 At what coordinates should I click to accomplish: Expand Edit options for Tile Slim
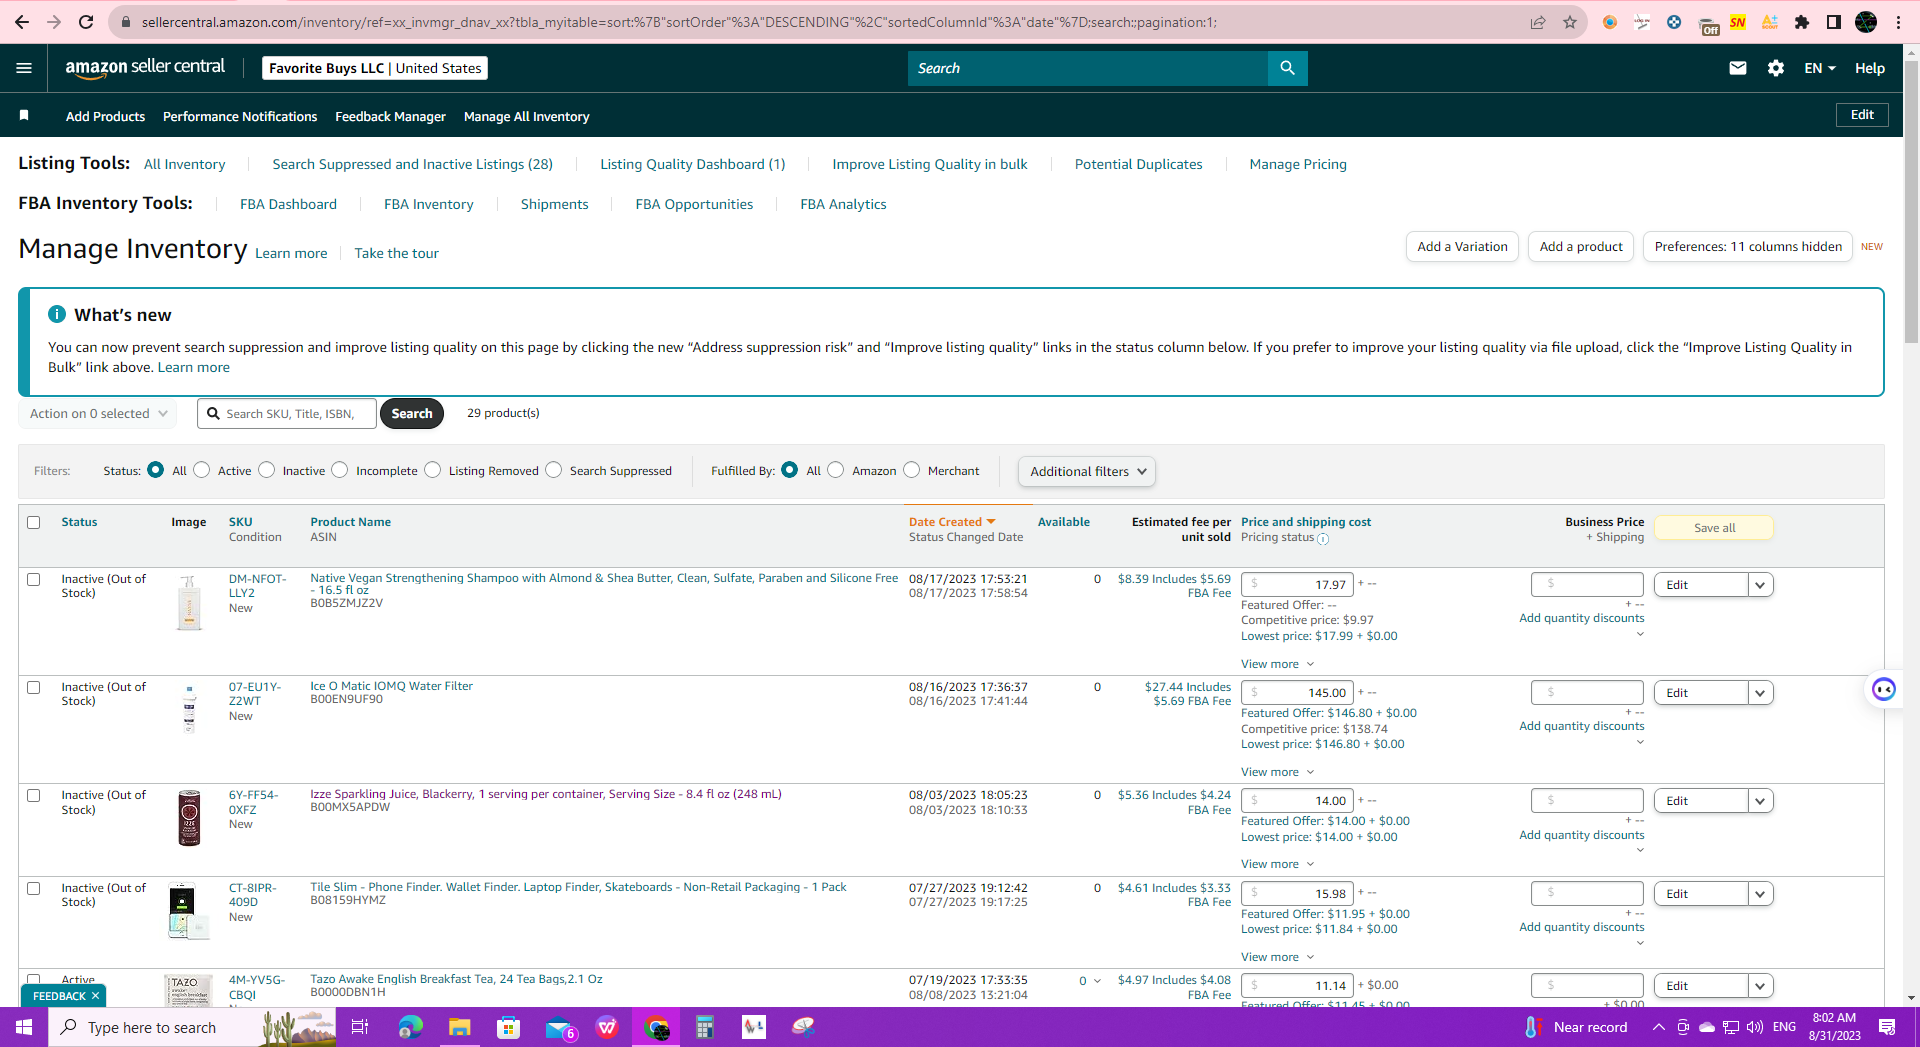pos(1761,894)
